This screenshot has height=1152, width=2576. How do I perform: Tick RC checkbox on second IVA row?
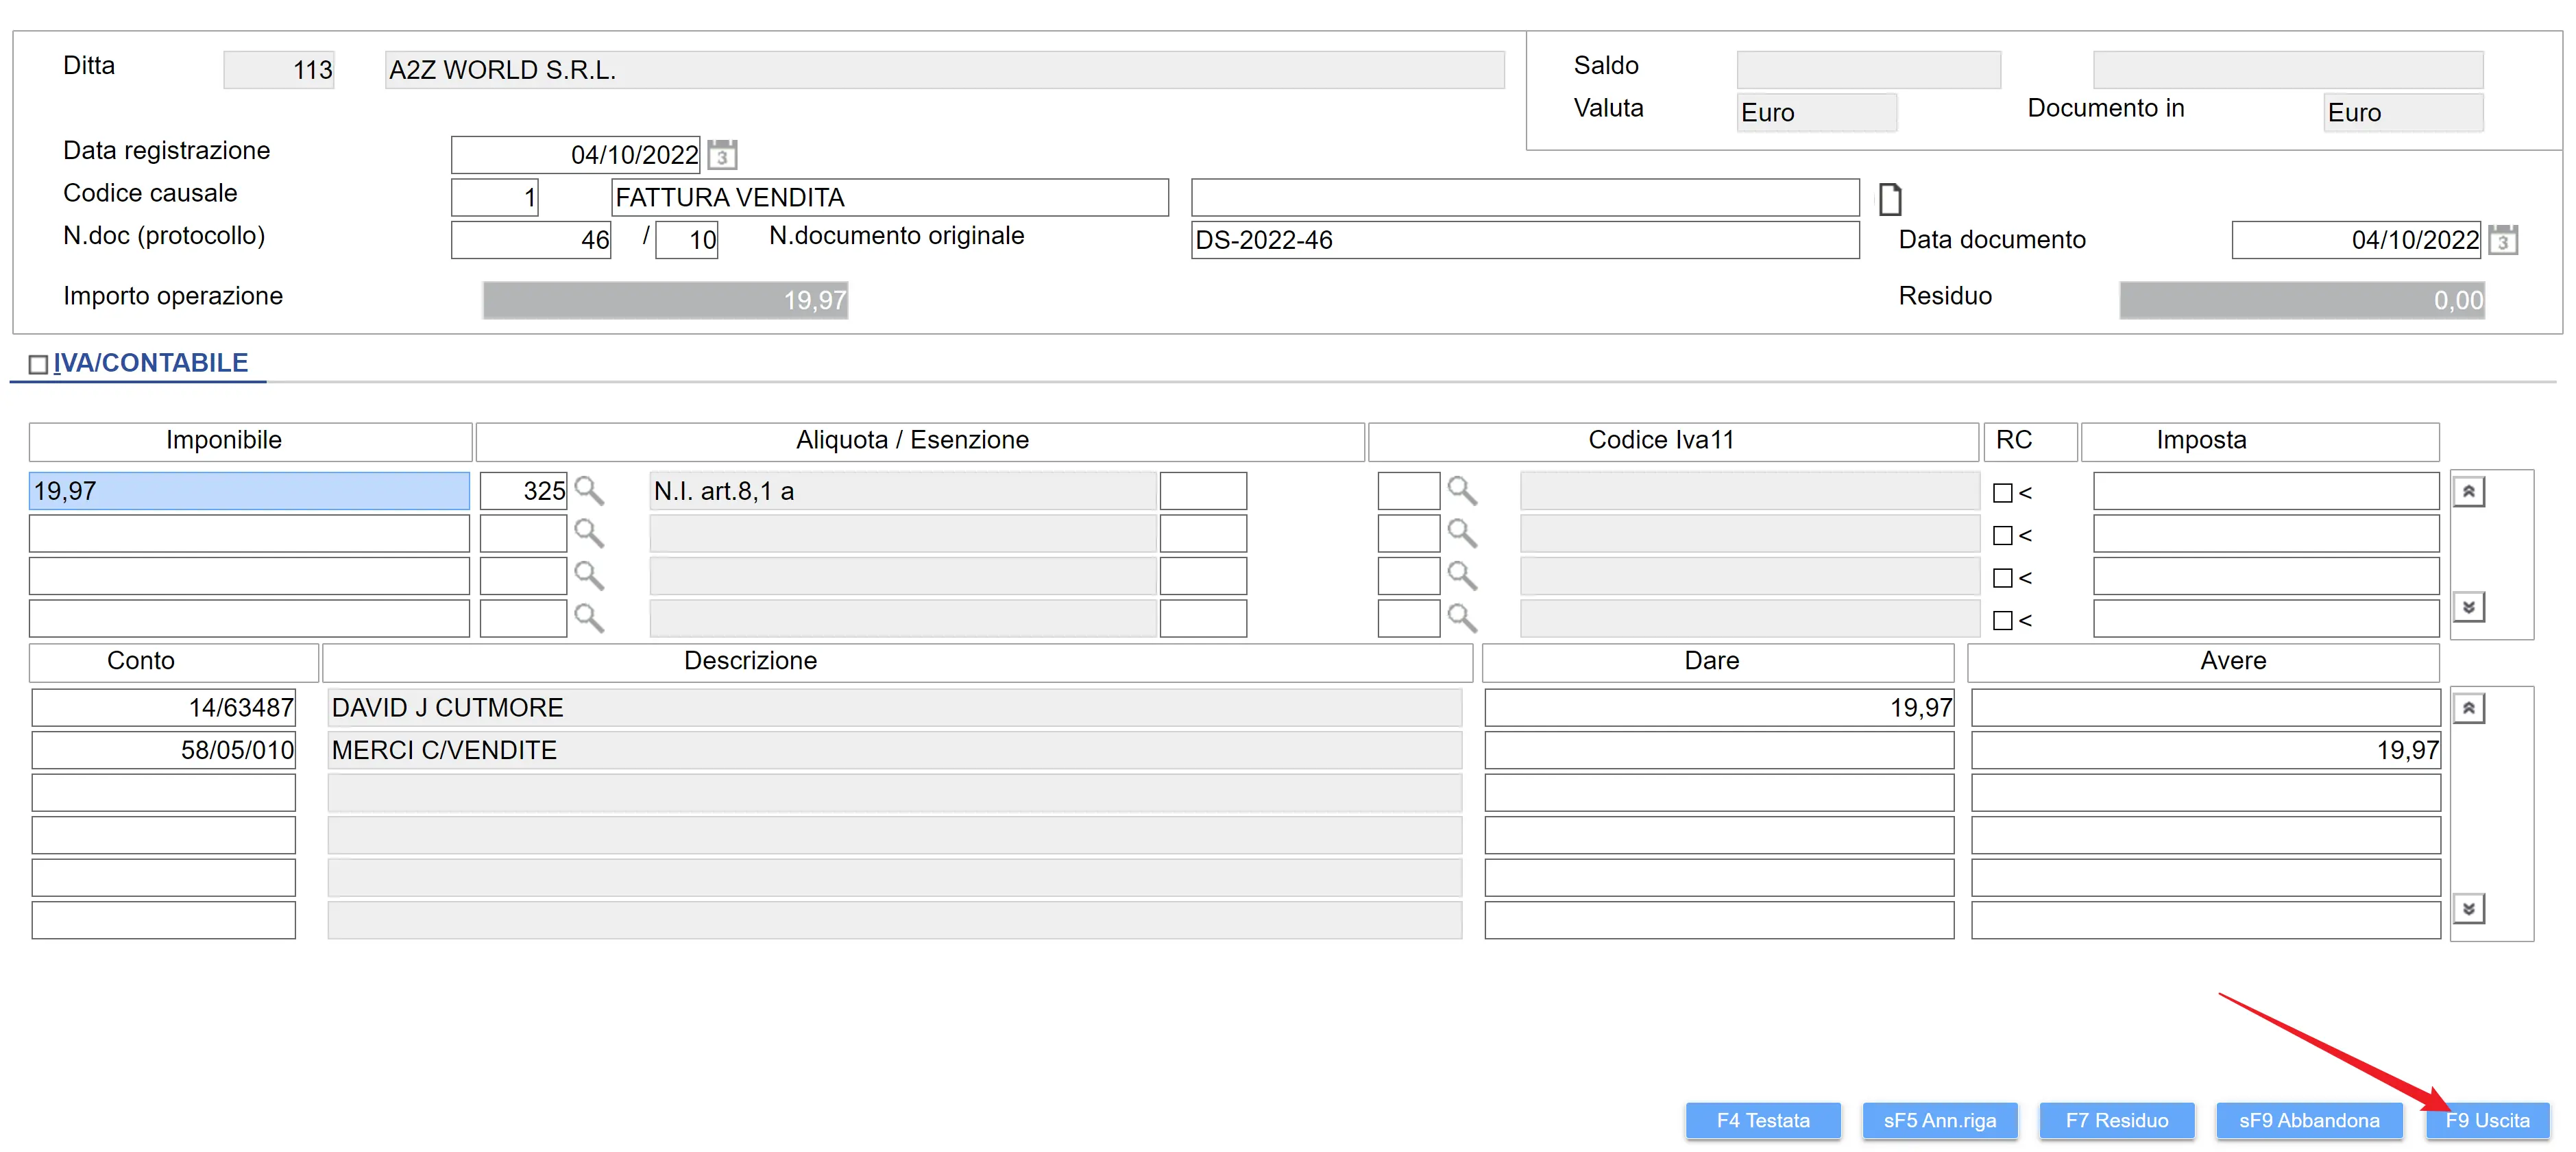(x=2002, y=536)
